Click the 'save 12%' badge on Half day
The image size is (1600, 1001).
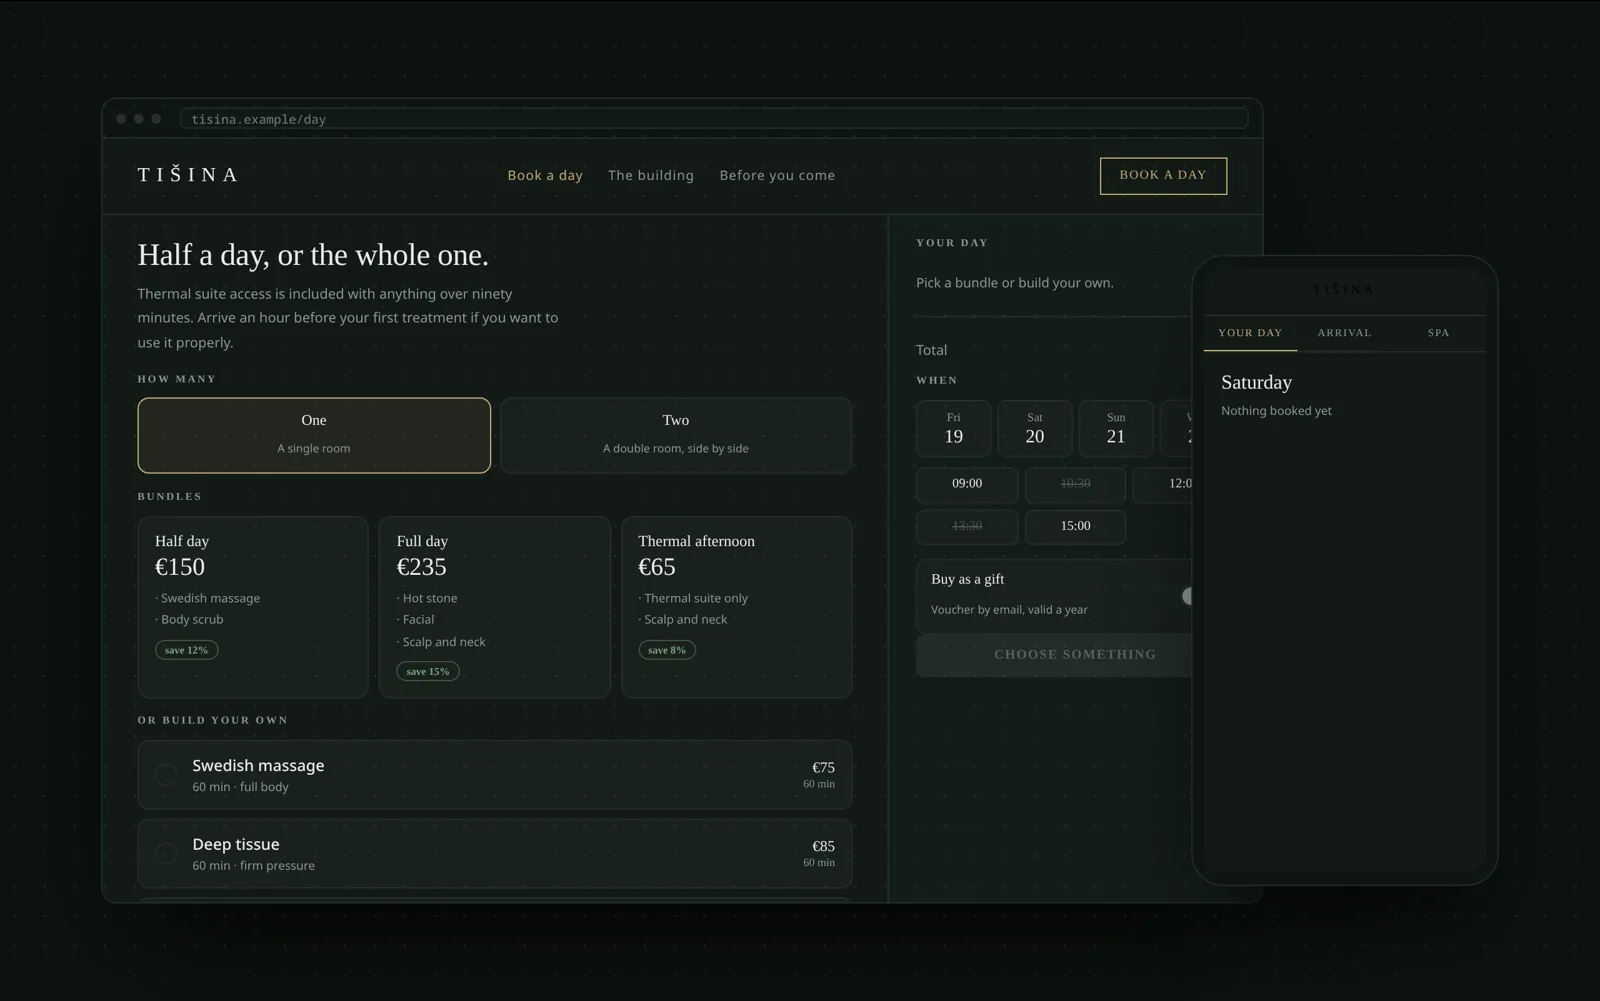187,650
